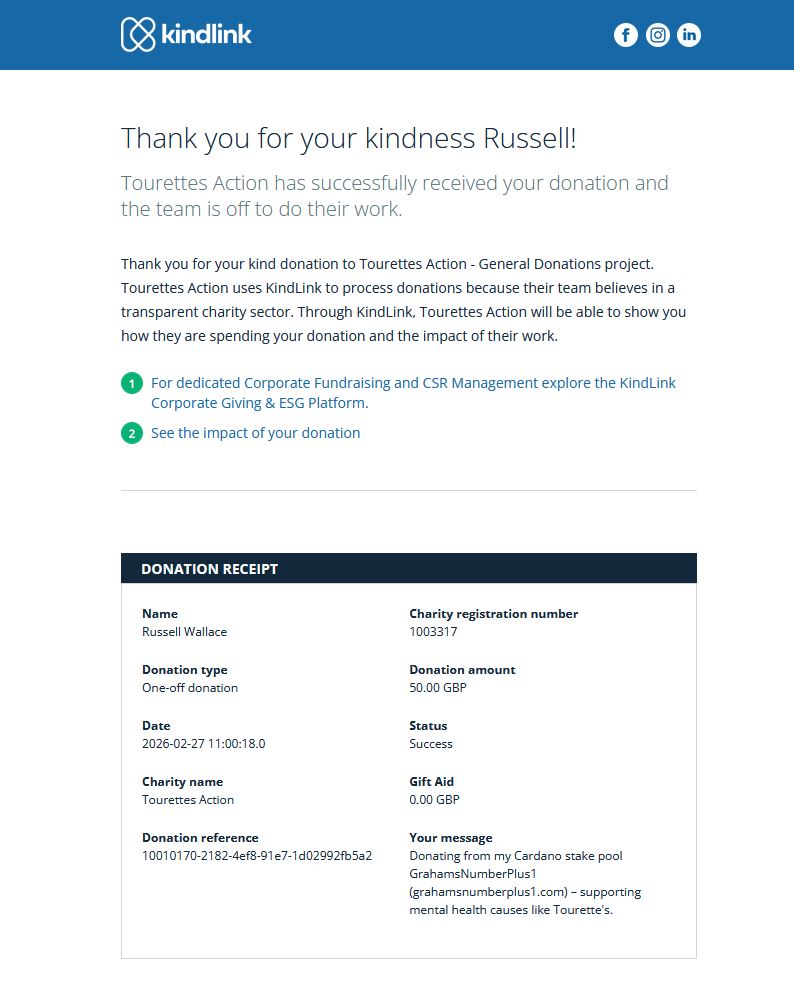
Task: Click the KindLink logo in the header
Action: [x=186, y=34]
